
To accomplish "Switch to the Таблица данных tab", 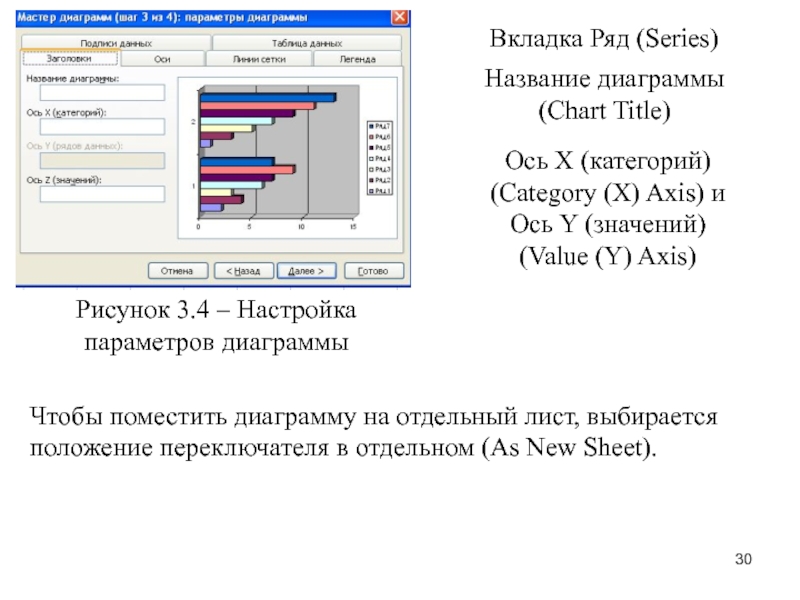I will click(306, 44).
